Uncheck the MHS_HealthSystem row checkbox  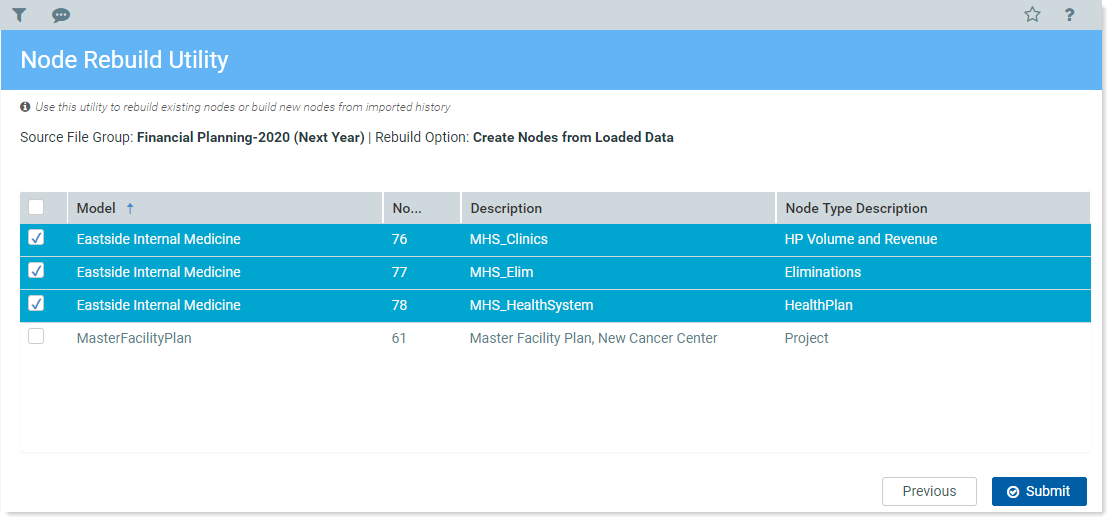pyautogui.click(x=36, y=304)
